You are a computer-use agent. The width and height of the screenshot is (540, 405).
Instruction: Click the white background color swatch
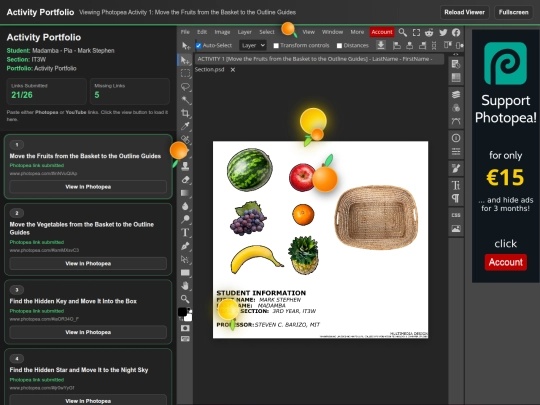[x=189, y=318]
